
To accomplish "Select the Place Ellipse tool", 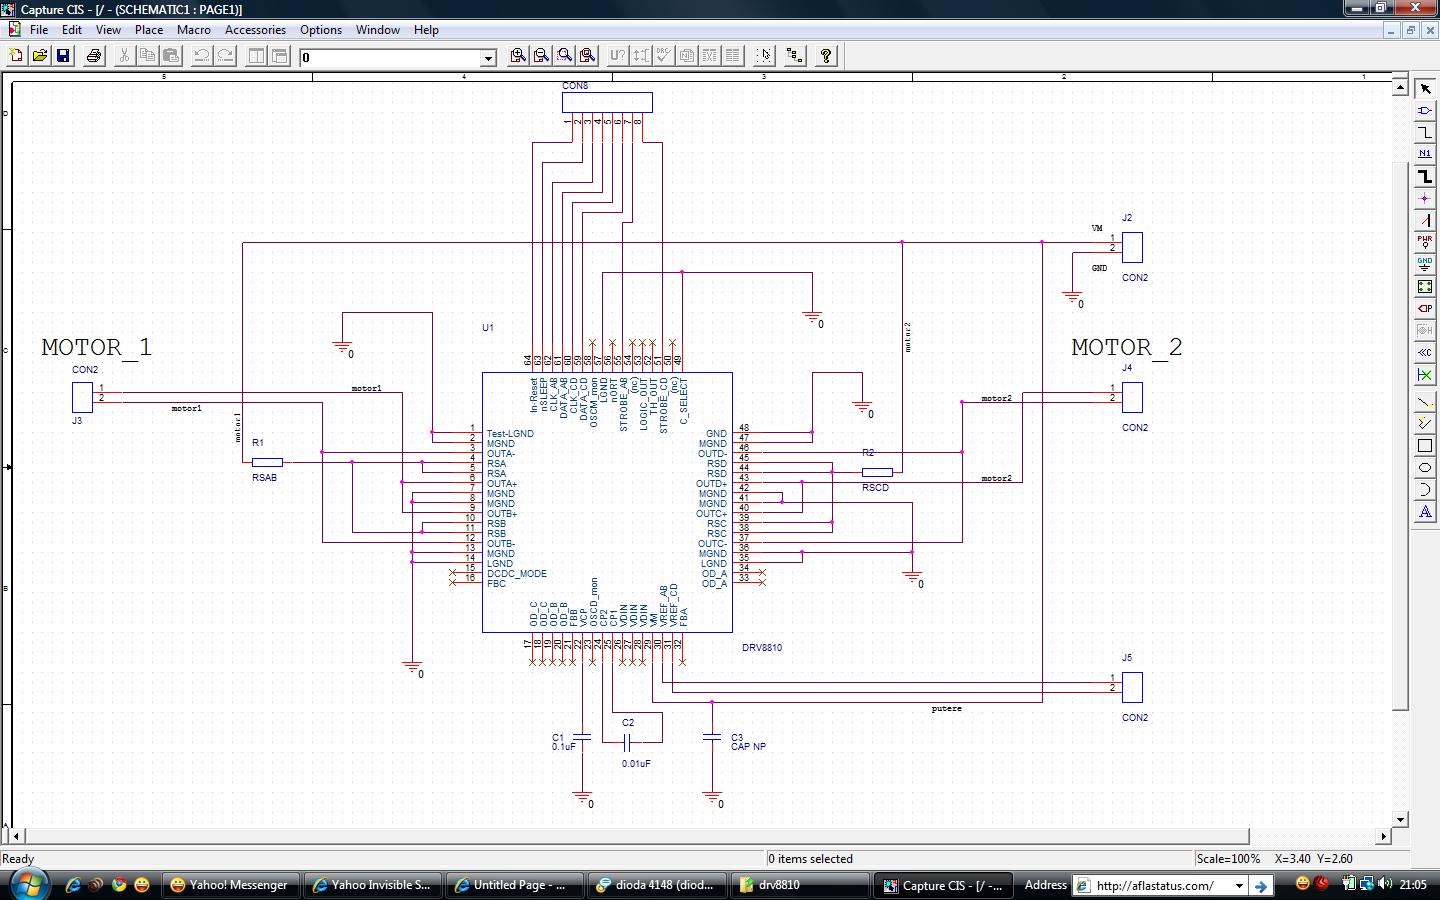I will 1425,468.
